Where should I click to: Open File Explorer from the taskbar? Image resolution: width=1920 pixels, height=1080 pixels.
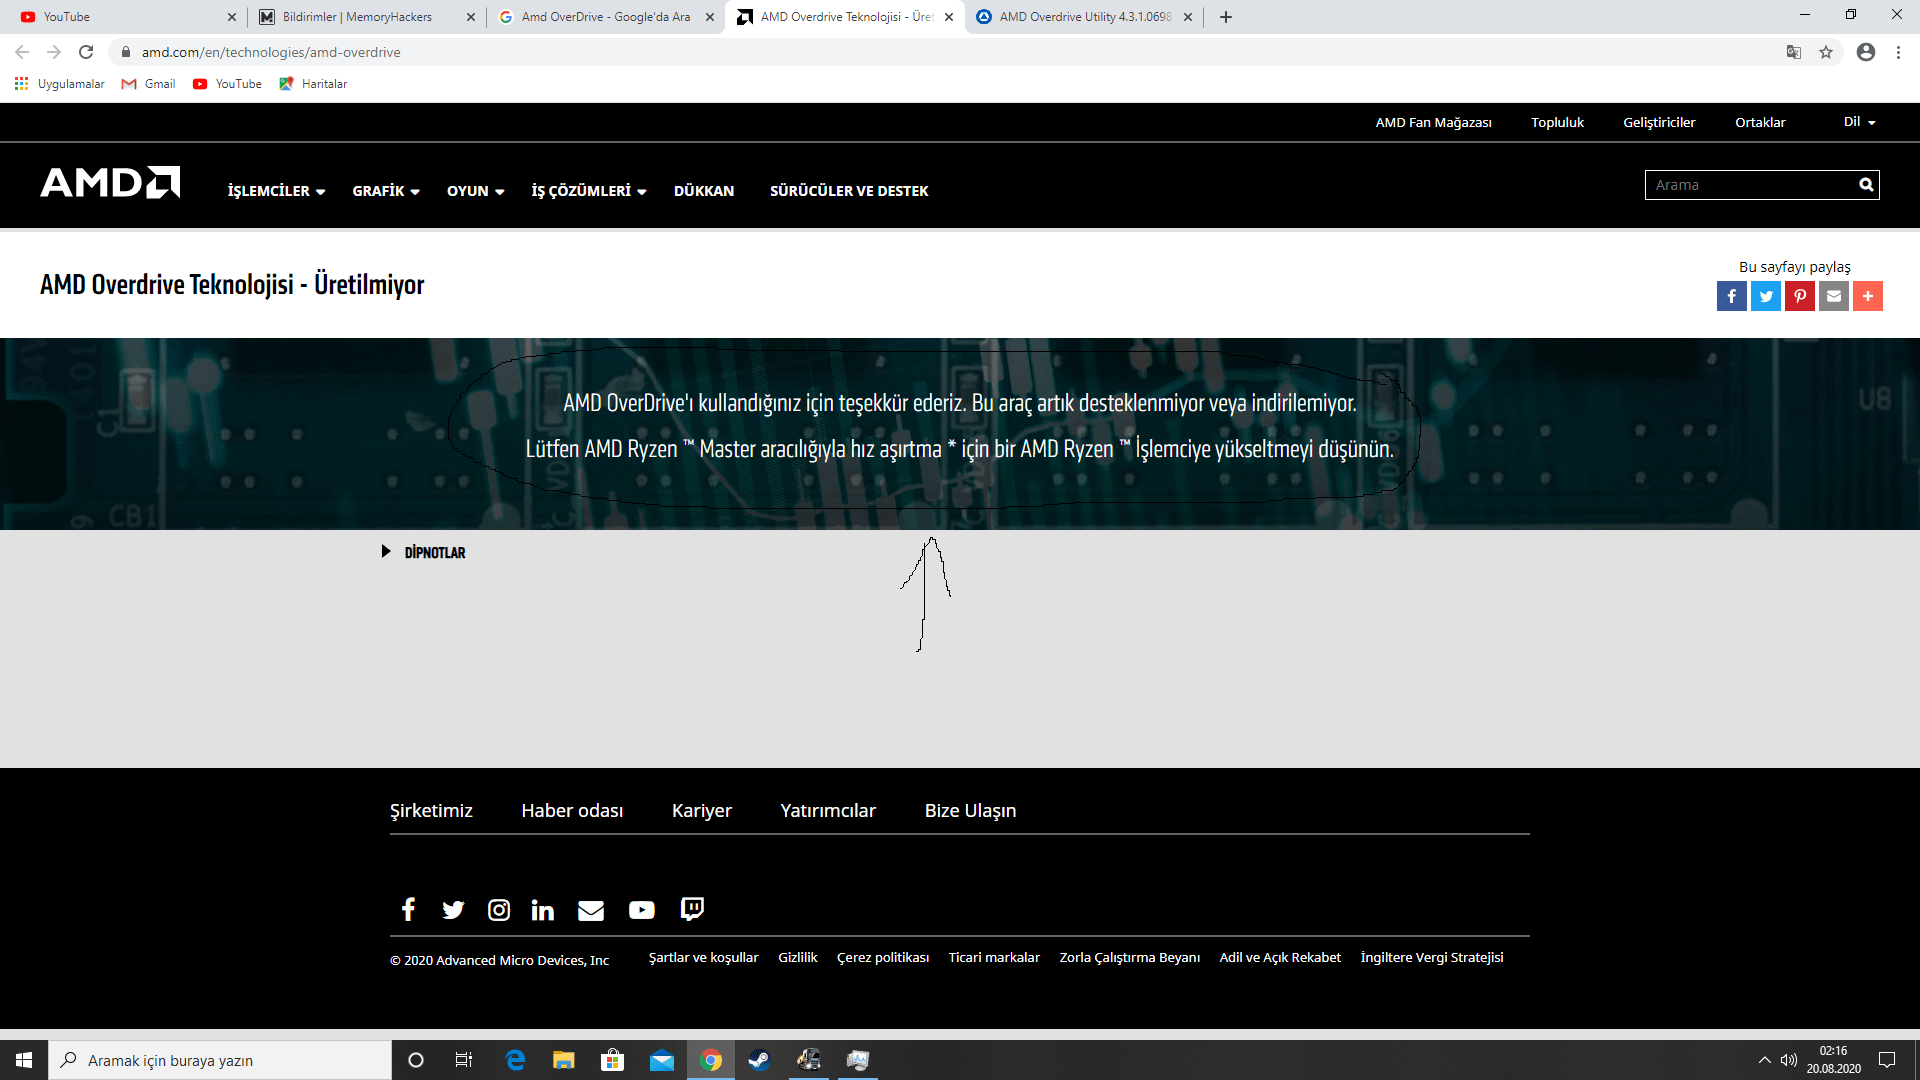[564, 1060]
